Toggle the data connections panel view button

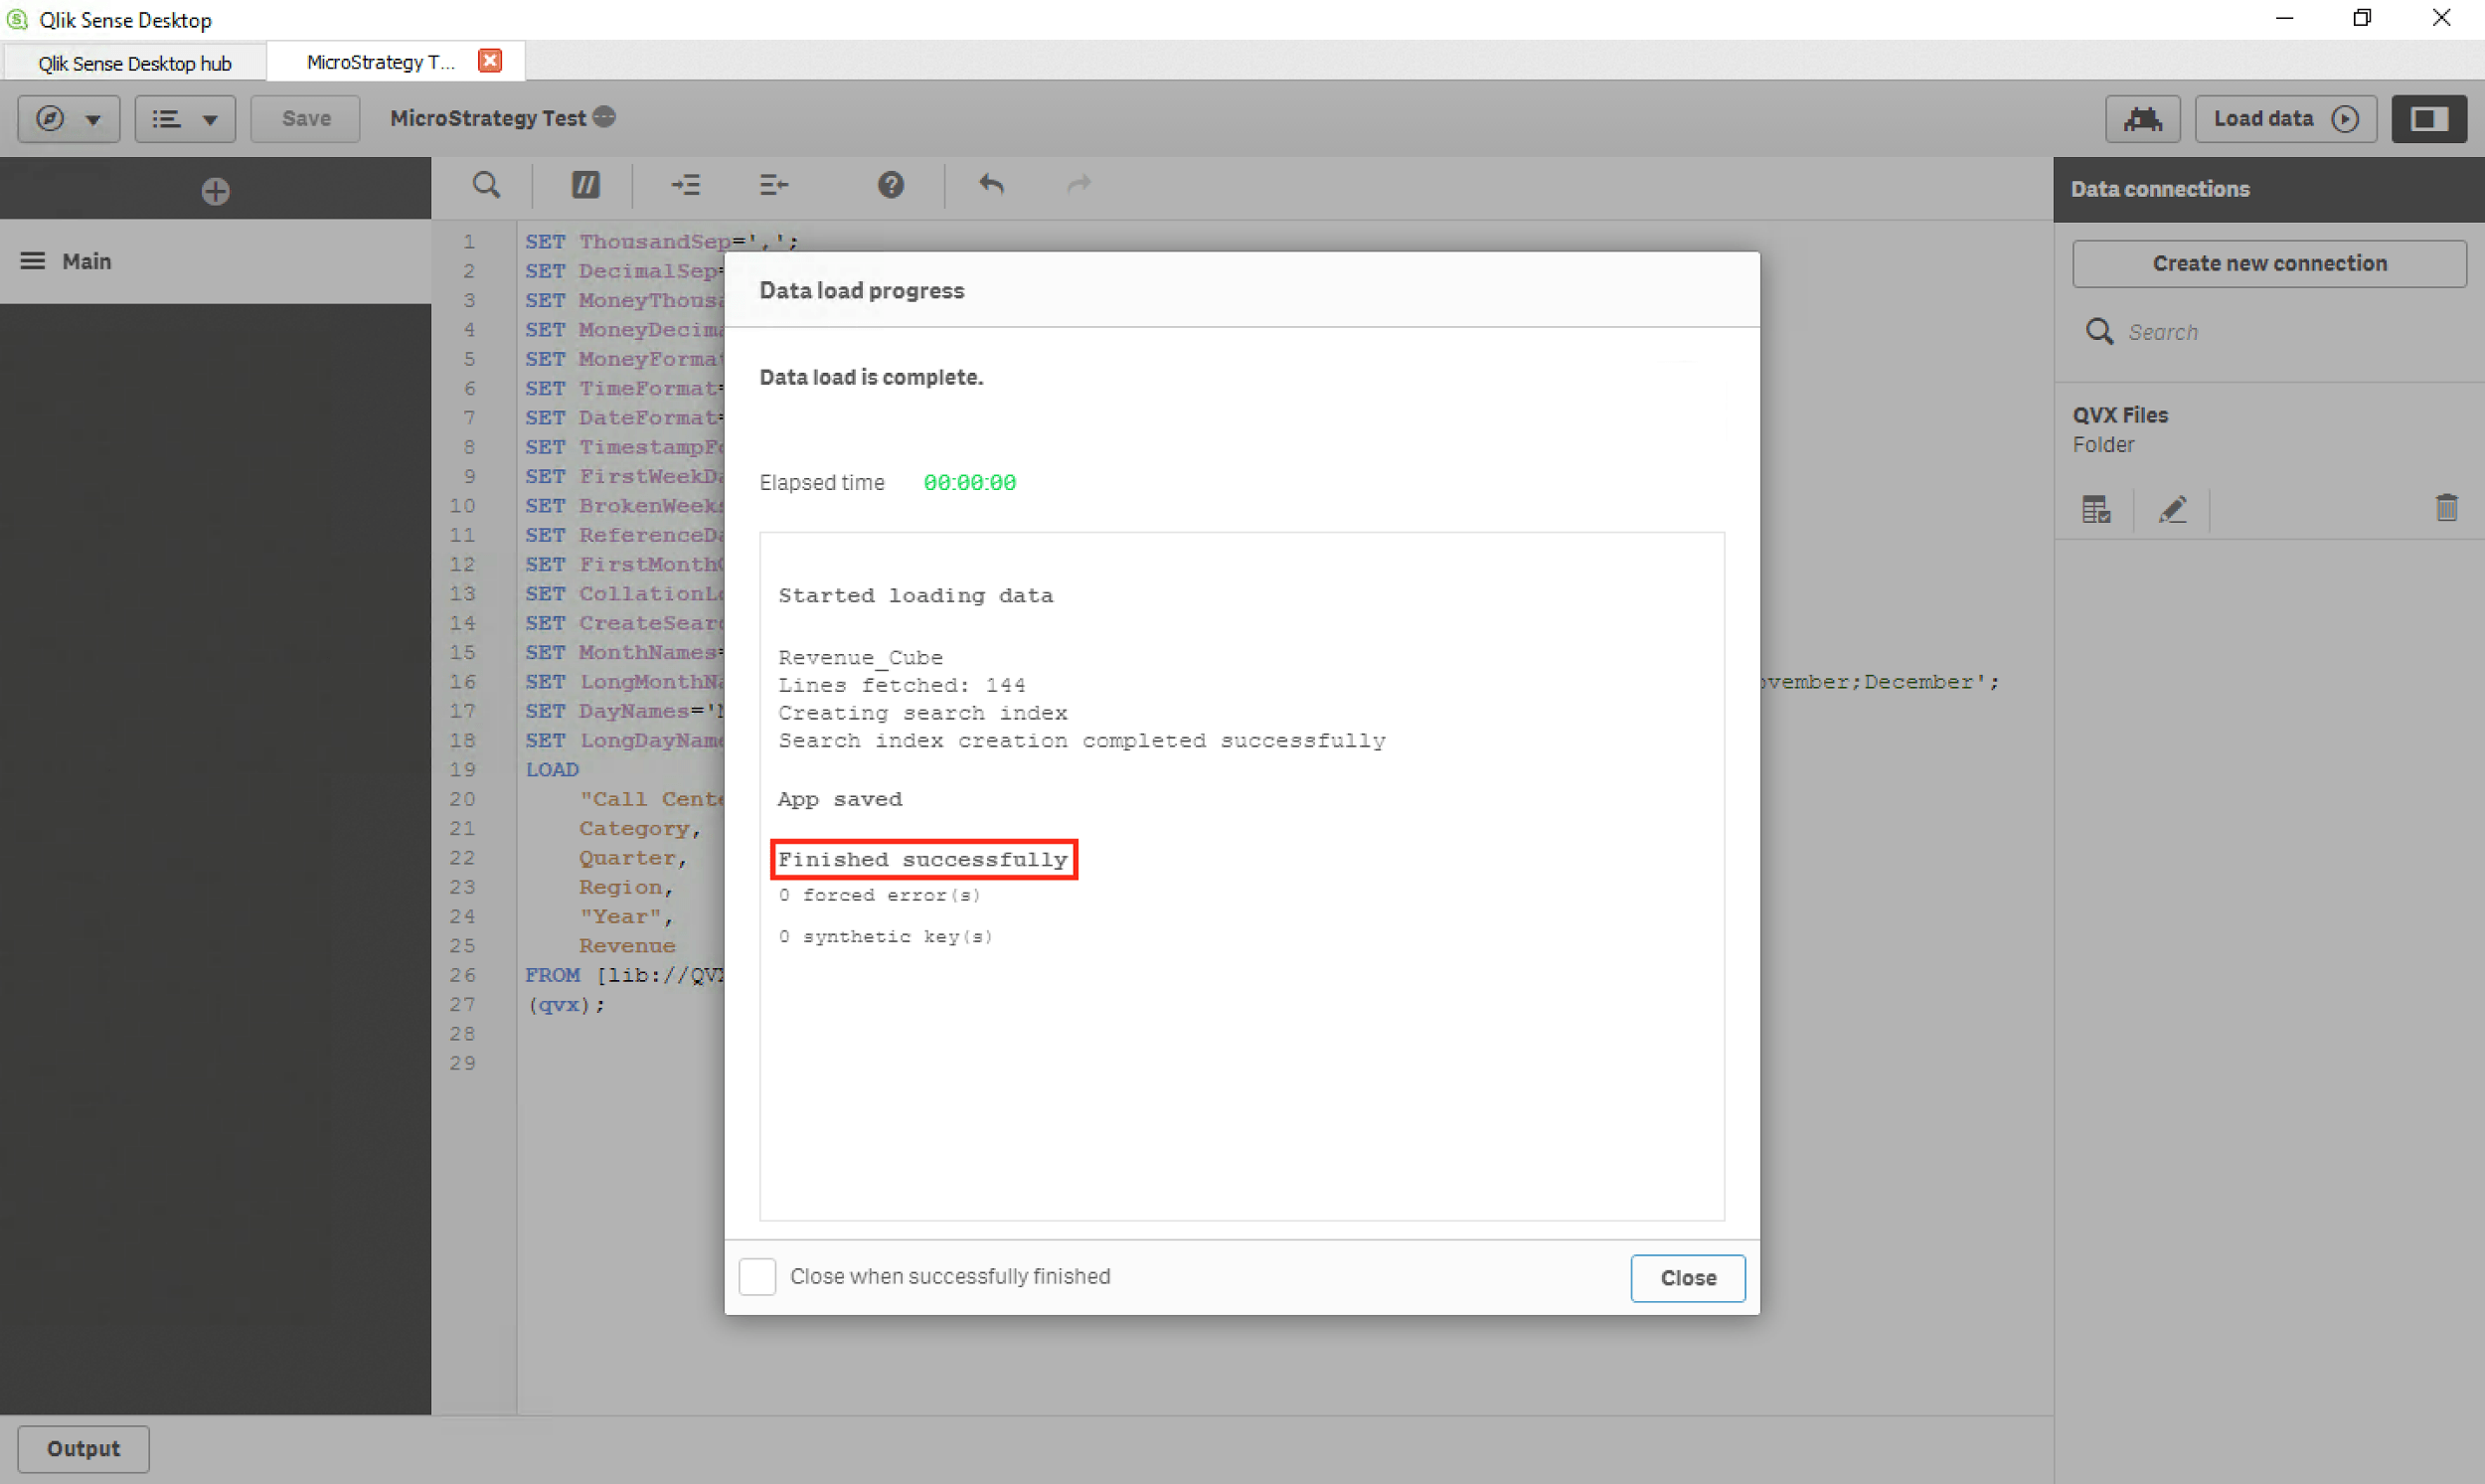point(2428,119)
